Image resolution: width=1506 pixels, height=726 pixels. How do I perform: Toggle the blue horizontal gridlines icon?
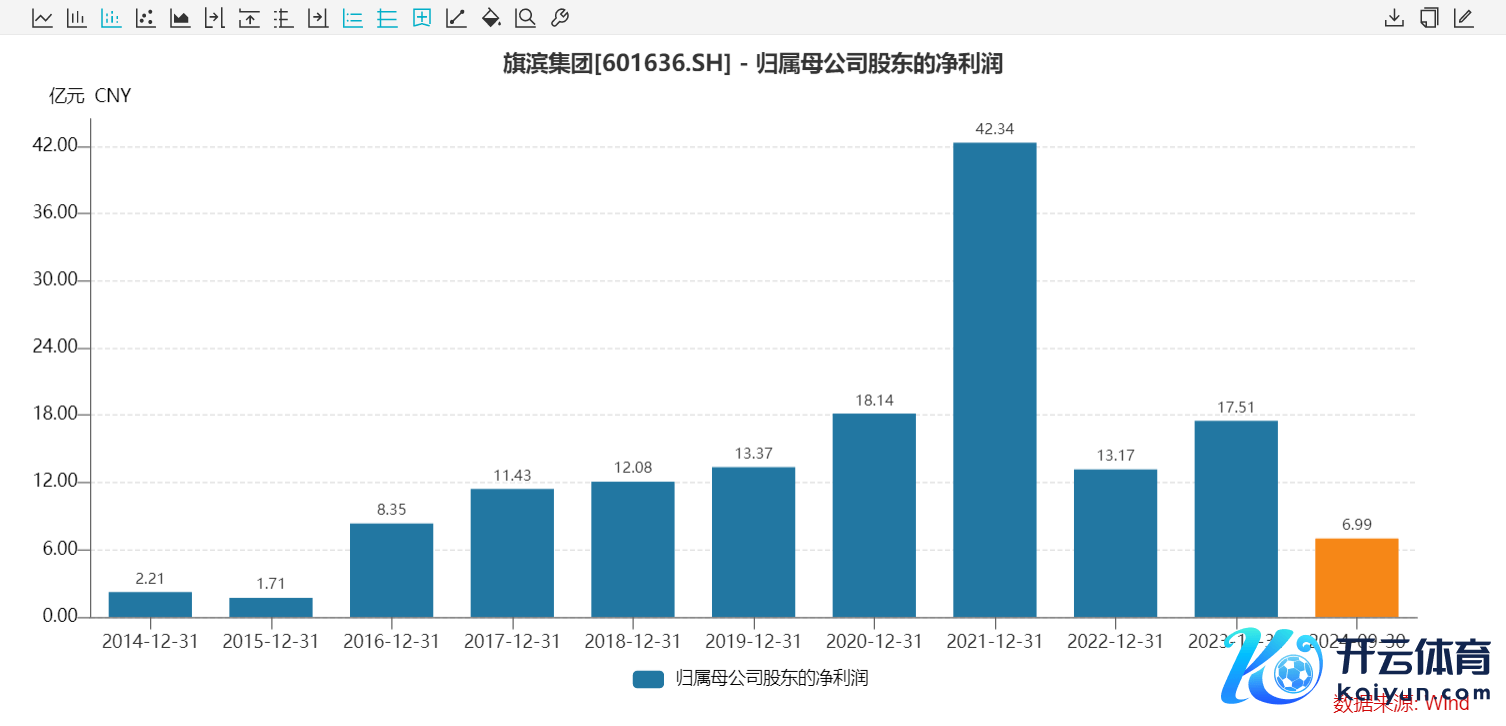coord(387,18)
